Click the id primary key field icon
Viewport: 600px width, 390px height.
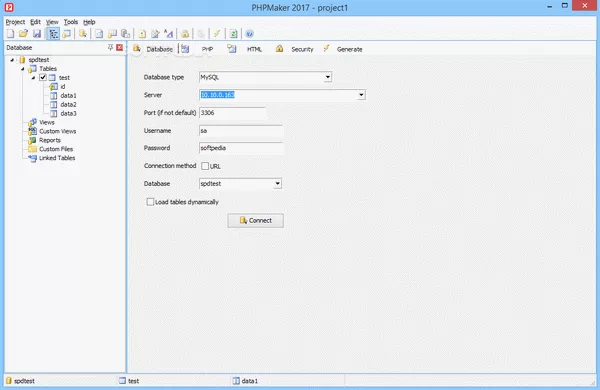click(x=54, y=87)
